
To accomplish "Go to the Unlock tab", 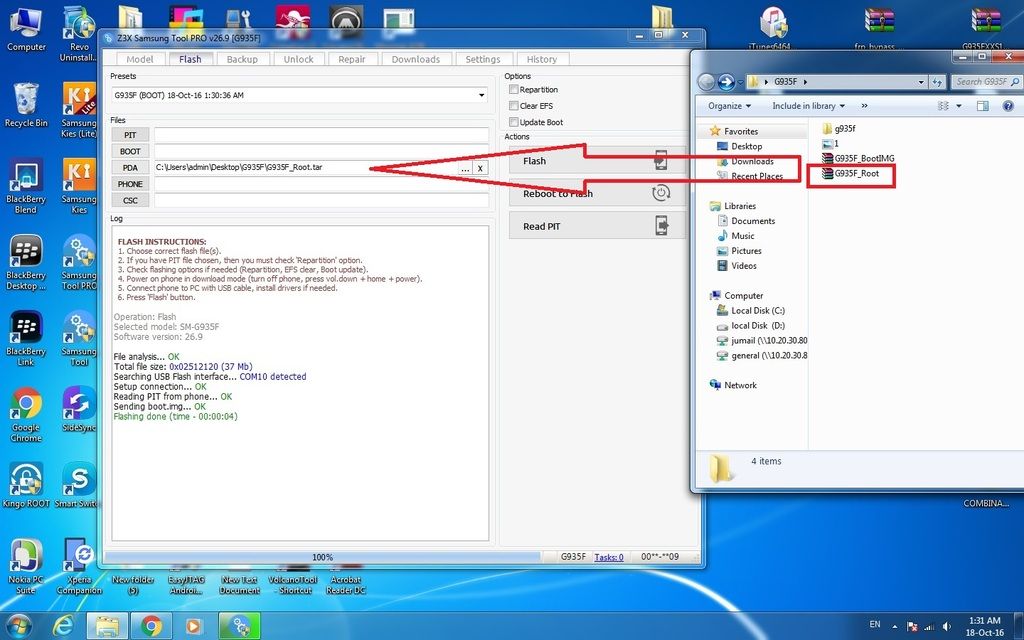I will (x=298, y=59).
